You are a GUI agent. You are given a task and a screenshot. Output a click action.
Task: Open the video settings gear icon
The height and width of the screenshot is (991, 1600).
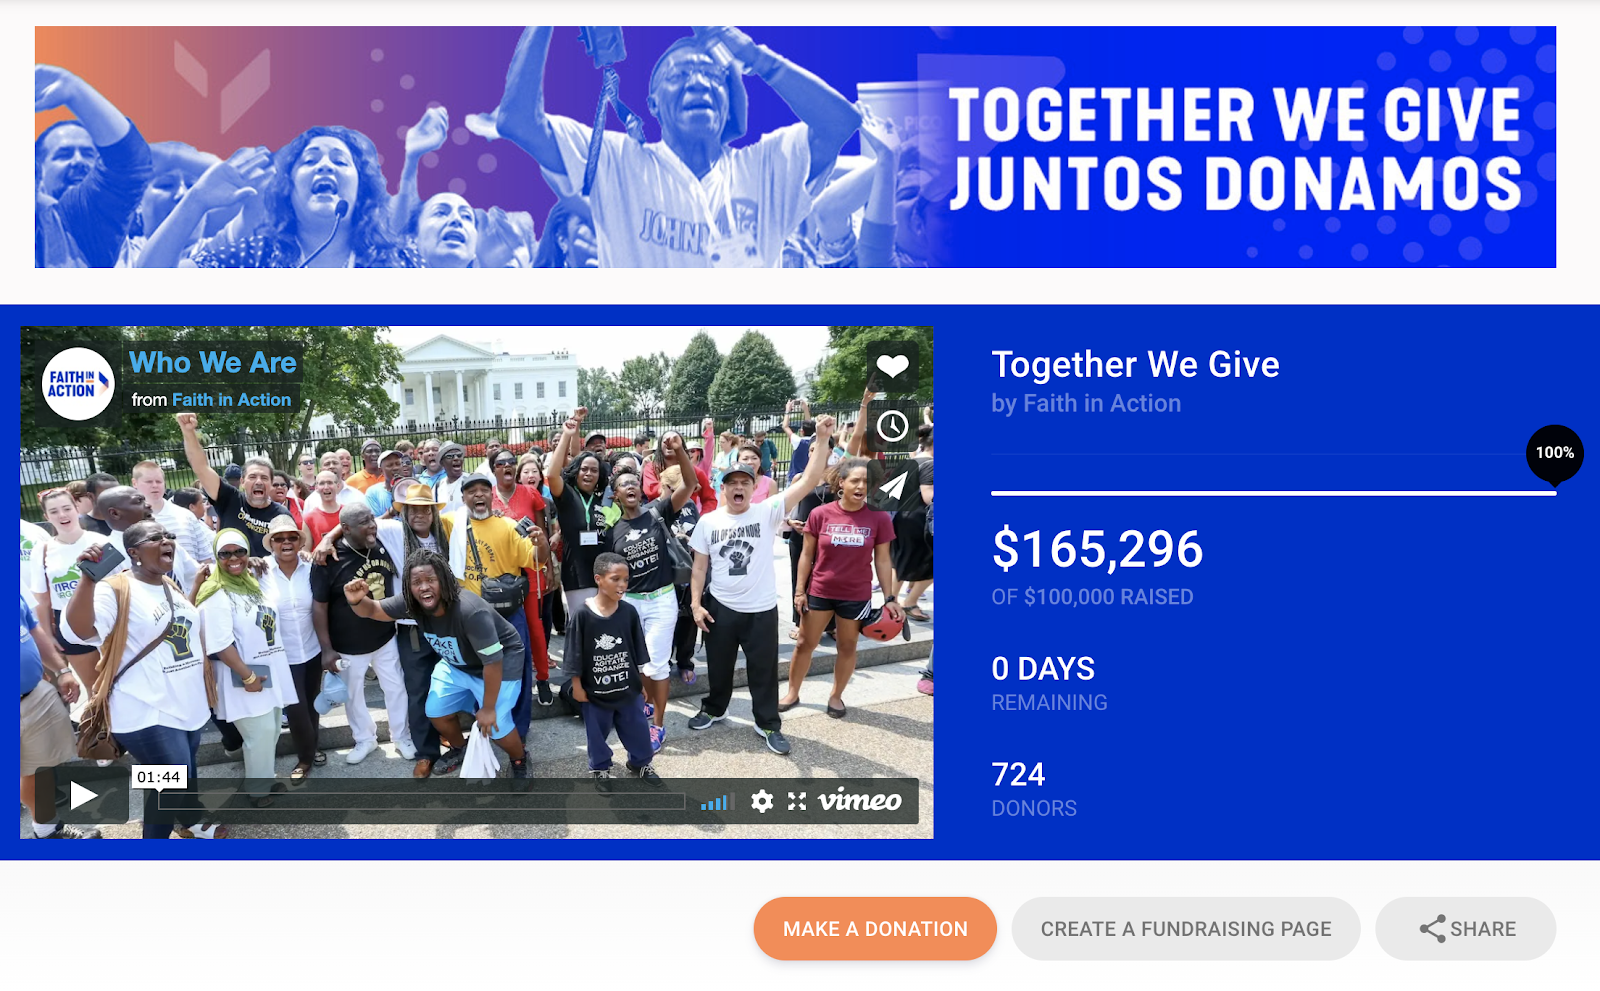tap(762, 801)
